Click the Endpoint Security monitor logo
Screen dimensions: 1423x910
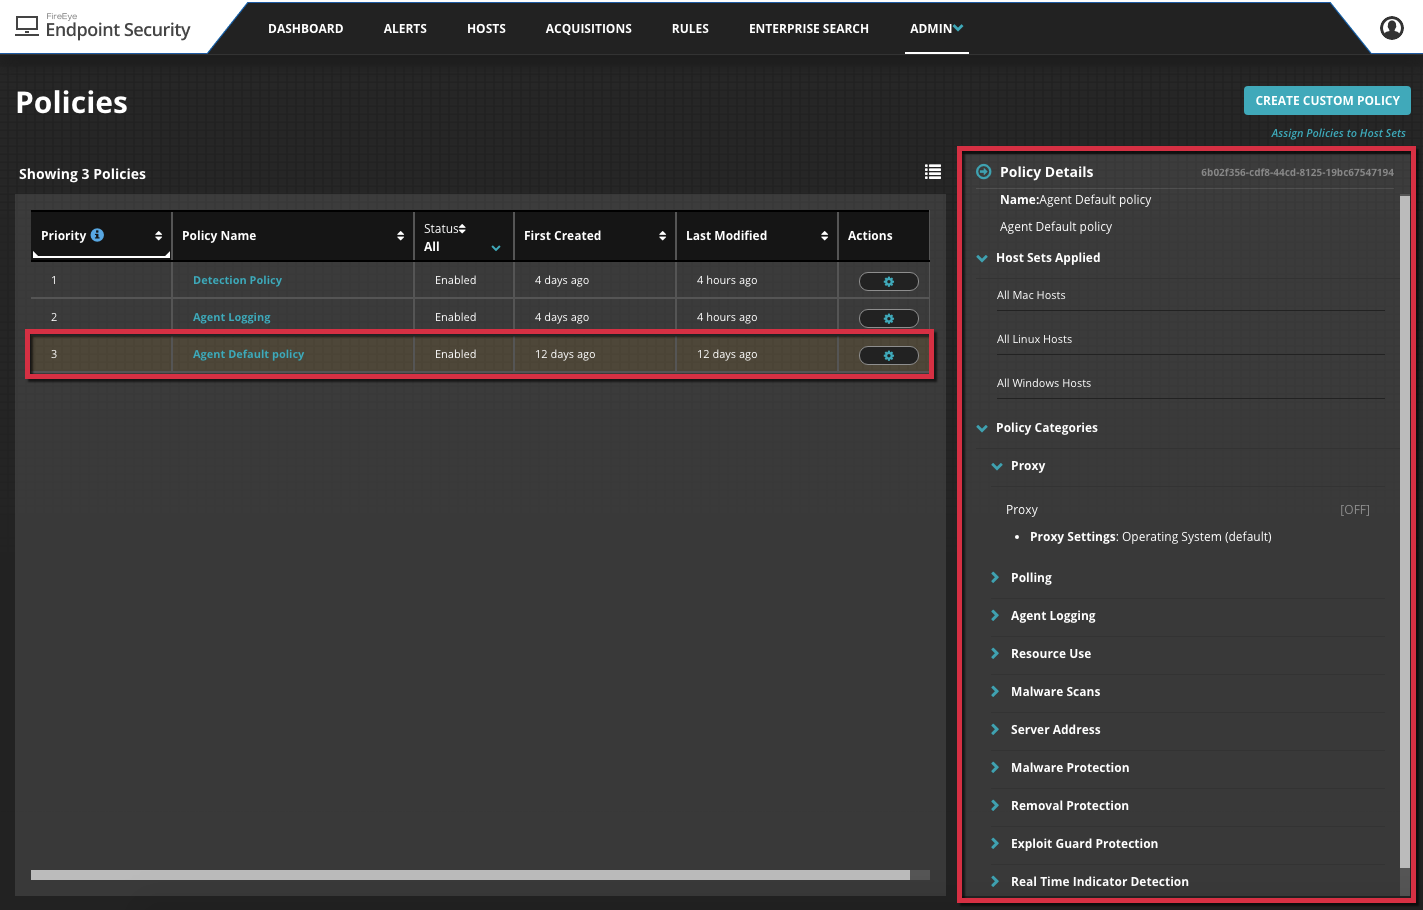(27, 26)
